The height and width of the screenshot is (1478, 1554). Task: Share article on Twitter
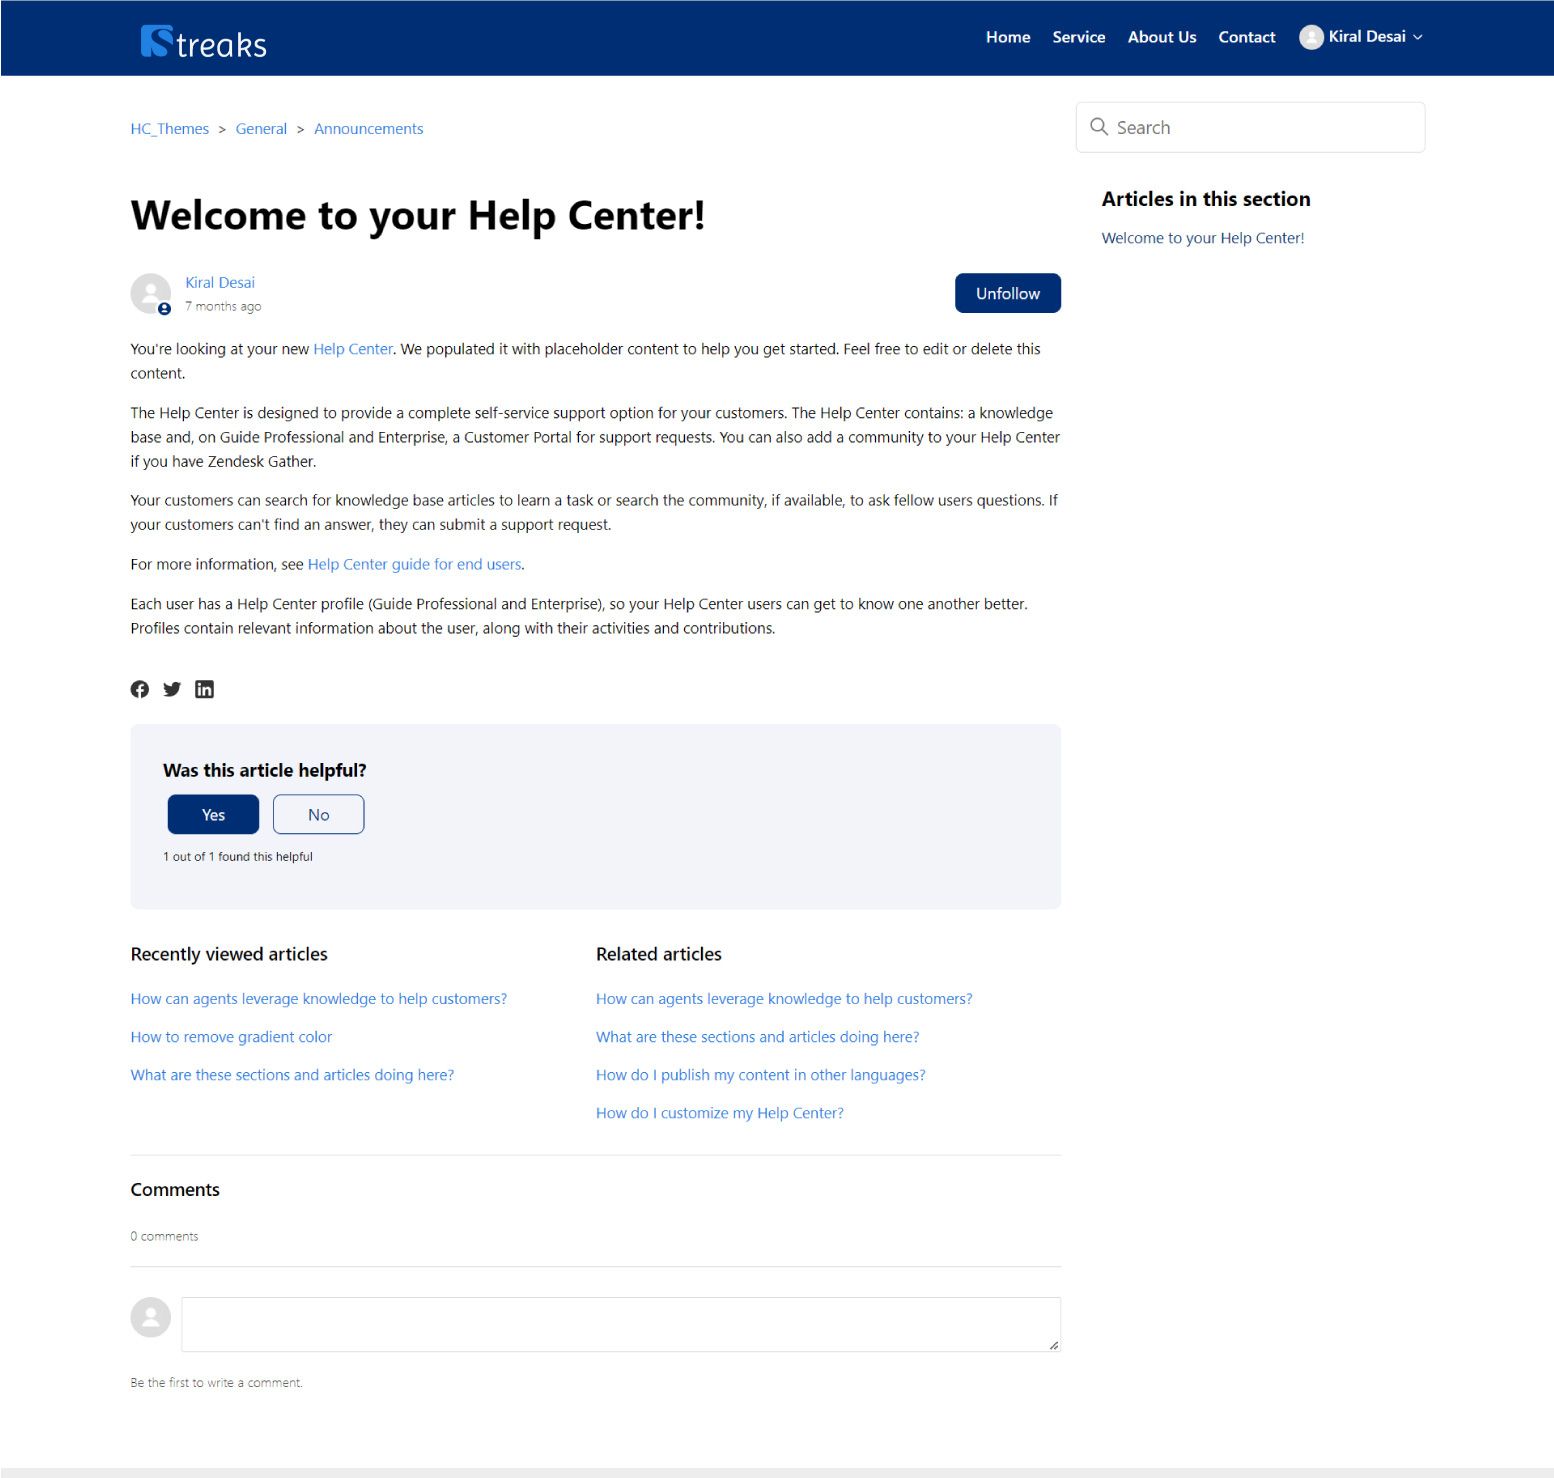pos(172,689)
